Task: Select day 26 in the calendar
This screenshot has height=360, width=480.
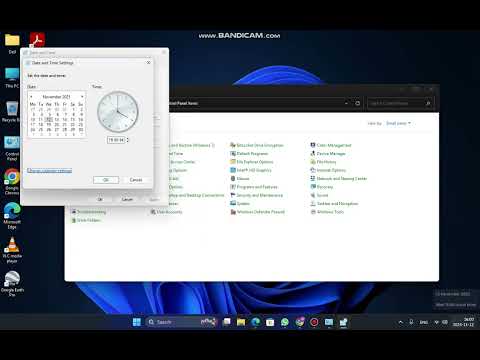Action: point(49,129)
